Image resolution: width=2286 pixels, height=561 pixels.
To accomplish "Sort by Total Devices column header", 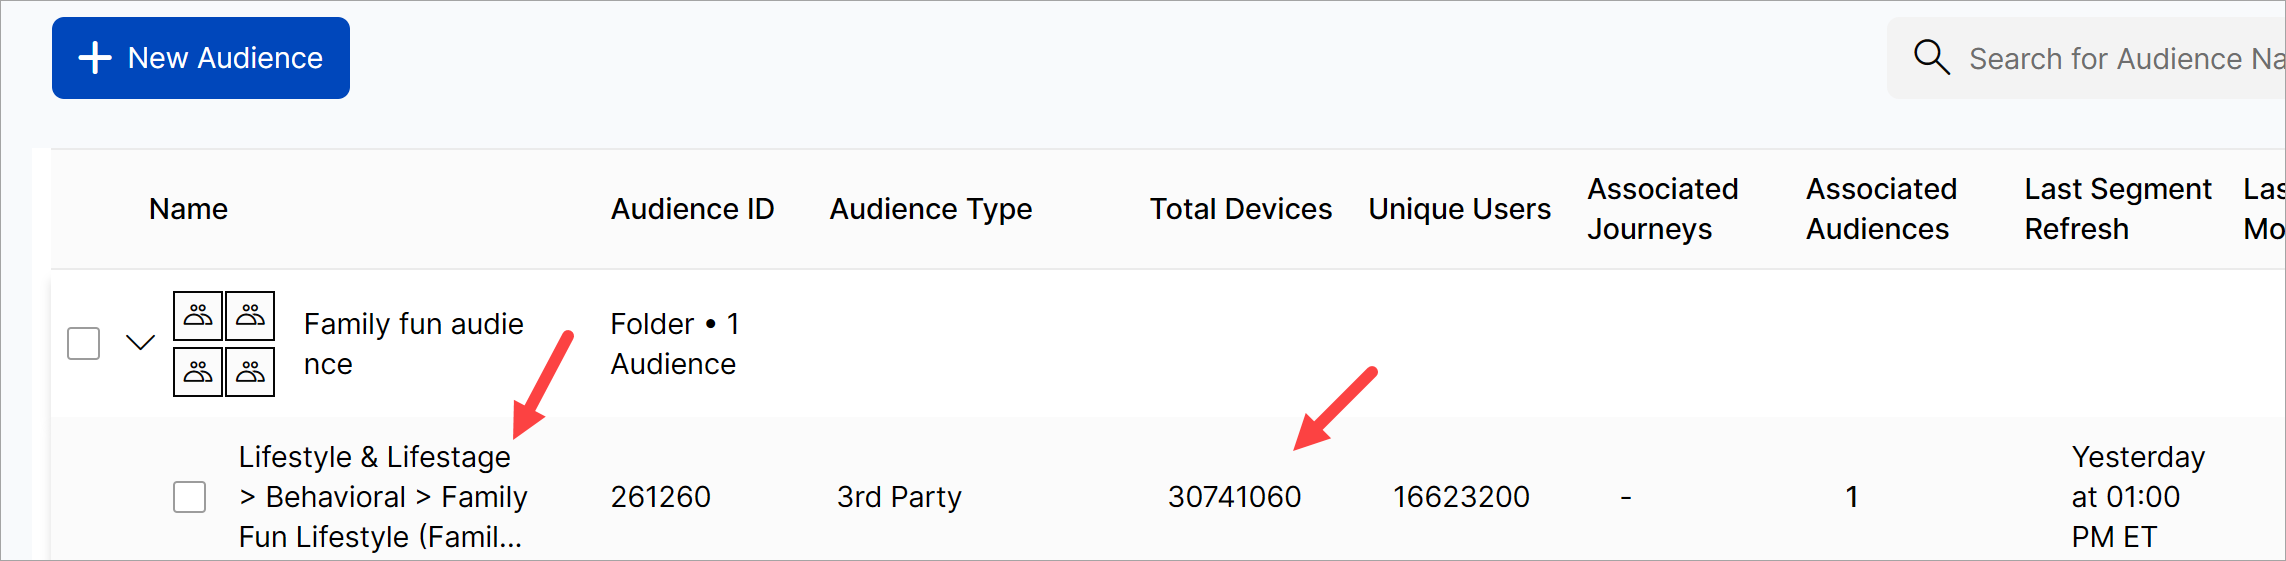I will [1240, 209].
